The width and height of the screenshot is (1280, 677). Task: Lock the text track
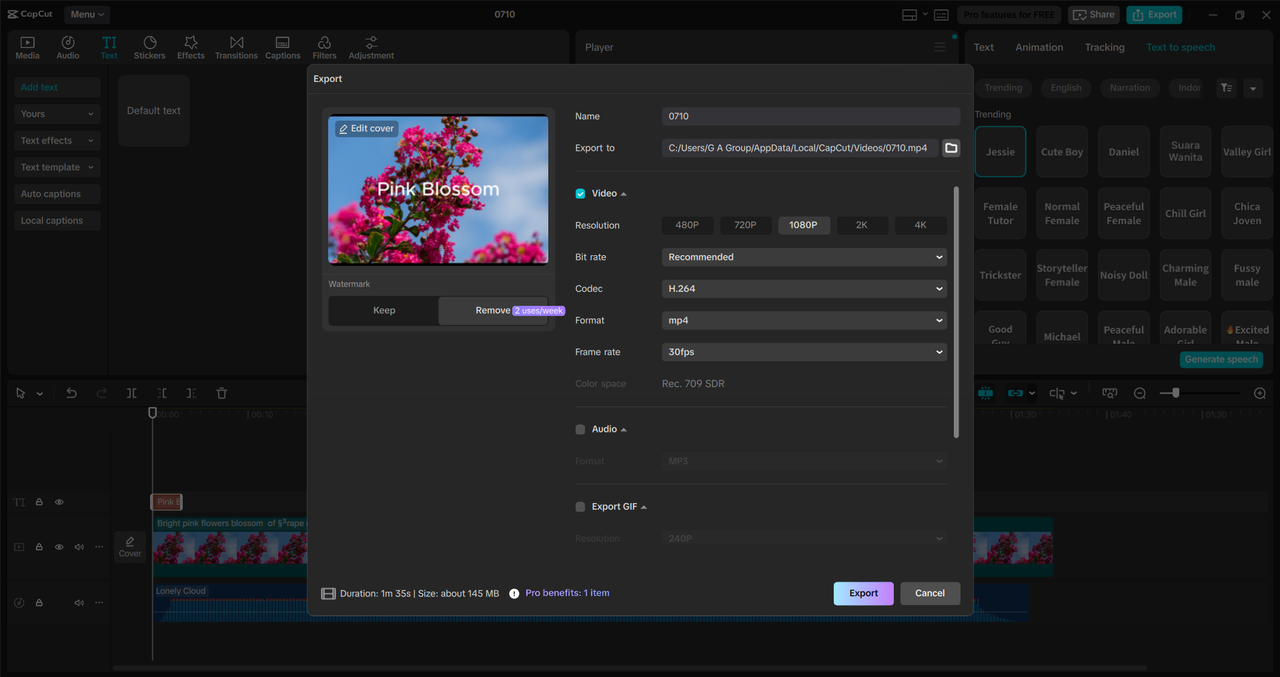40,502
